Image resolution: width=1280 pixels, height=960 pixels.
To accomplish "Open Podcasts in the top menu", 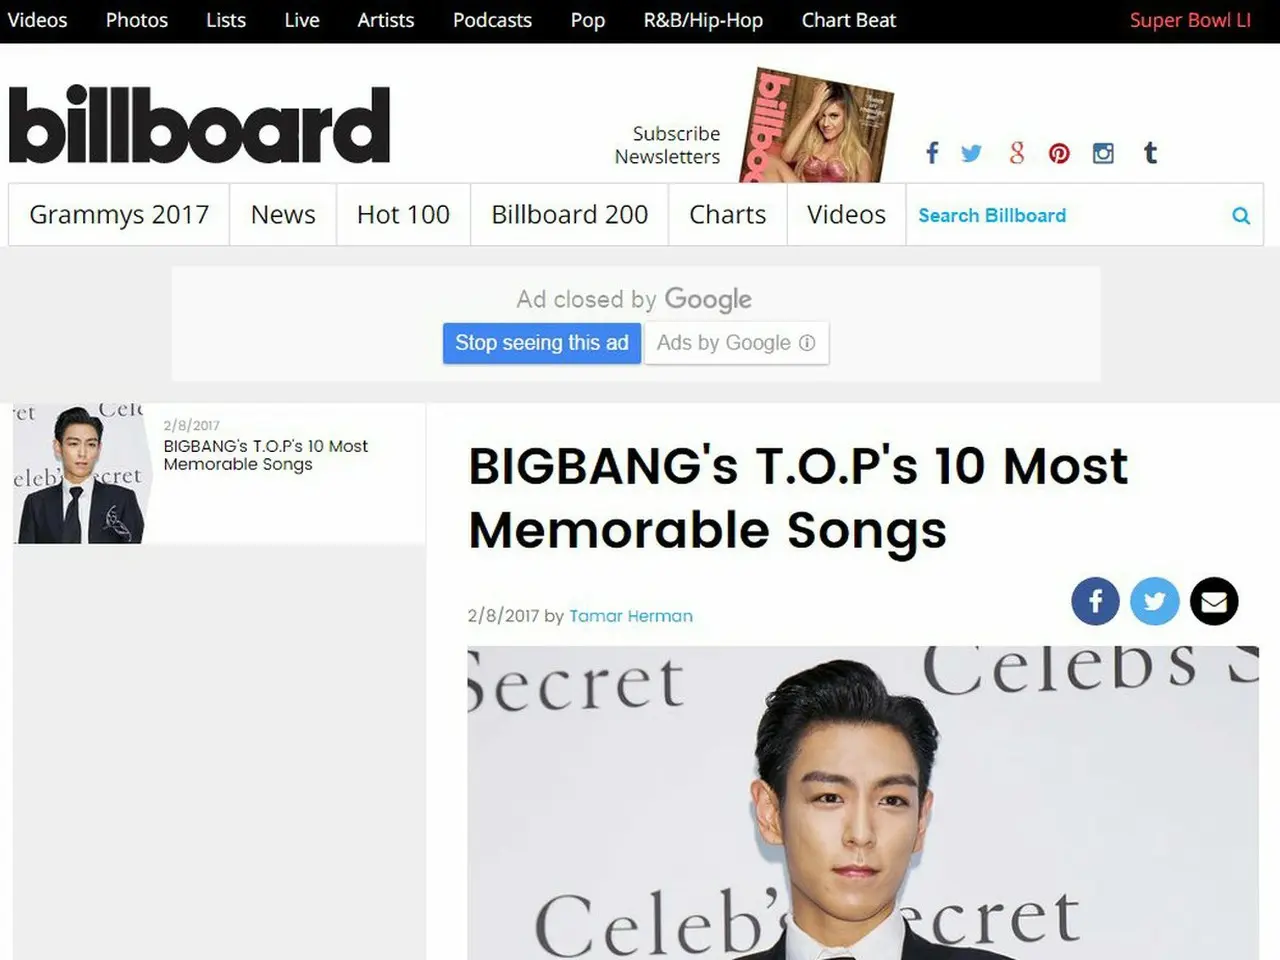I will [492, 20].
